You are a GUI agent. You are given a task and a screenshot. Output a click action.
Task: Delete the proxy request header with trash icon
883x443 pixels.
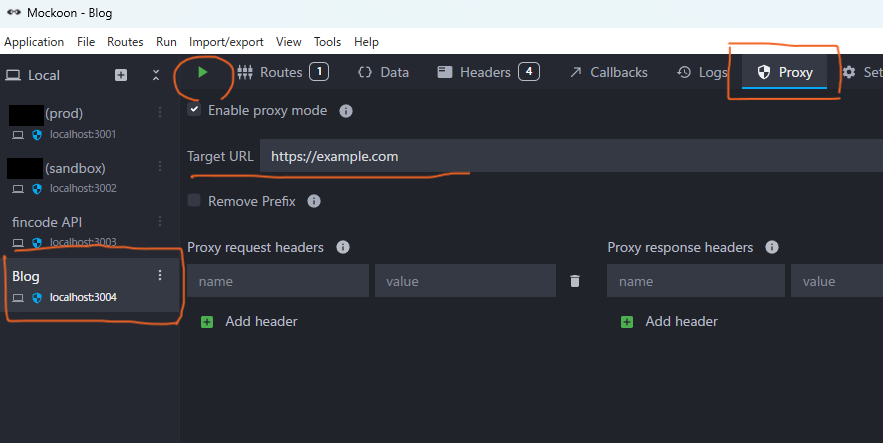(x=574, y=281)
